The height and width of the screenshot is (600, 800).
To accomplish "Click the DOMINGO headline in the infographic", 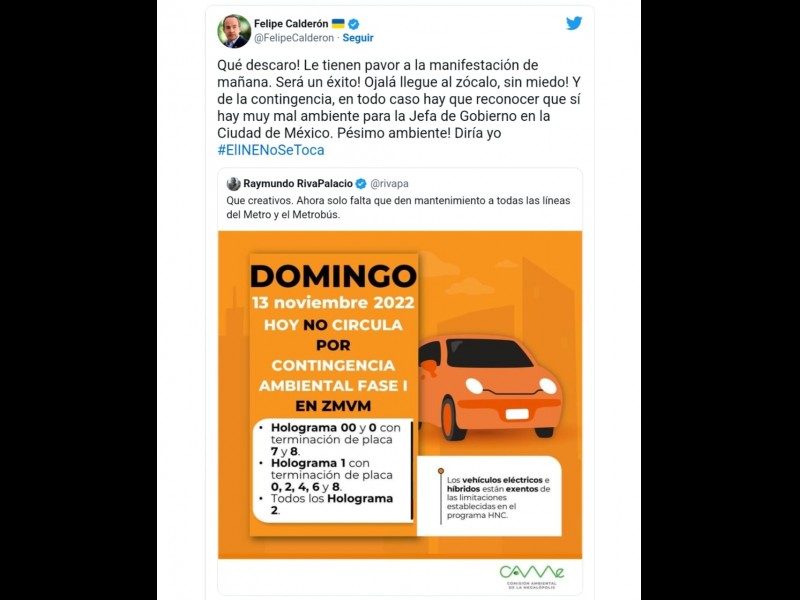I will point(333,277).
